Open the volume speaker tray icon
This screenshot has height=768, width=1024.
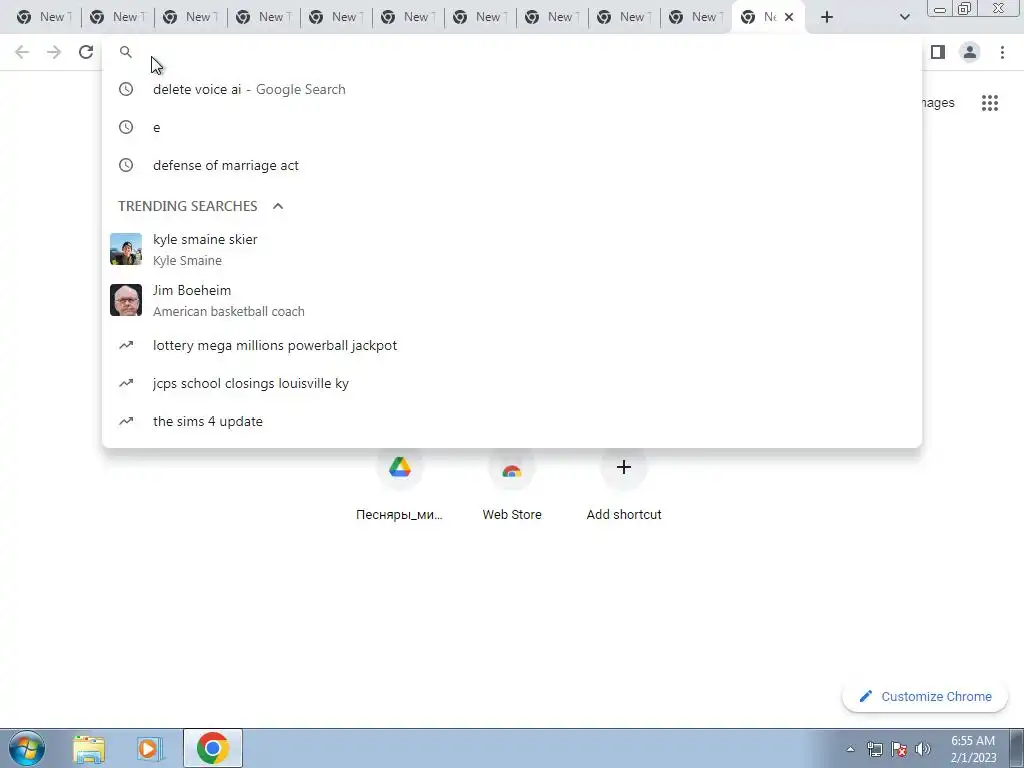tap(922, 749)
